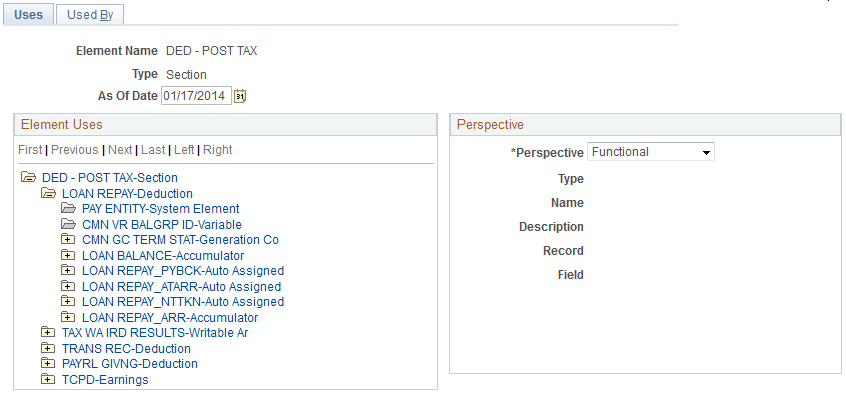Click the Right navigation link
This screenshot has height=395, width=846.
click(x=218, y=150)
